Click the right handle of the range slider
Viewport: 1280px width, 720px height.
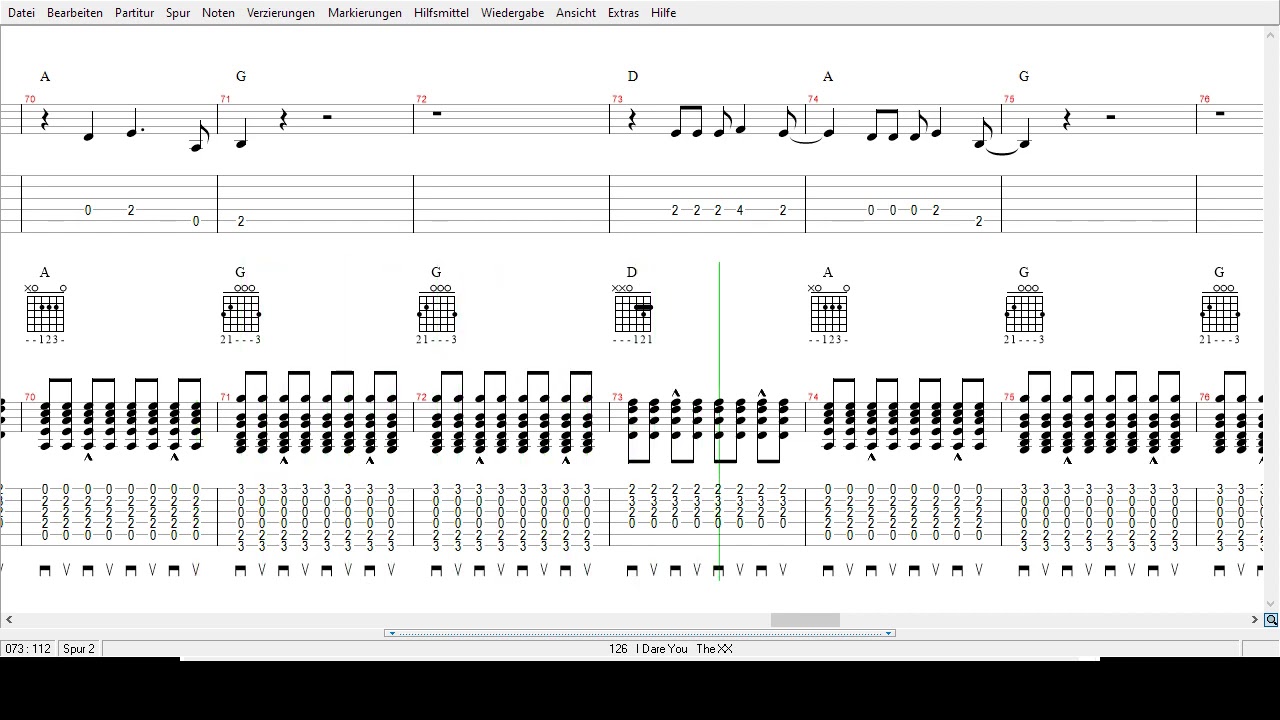click(x=888, y=633)
